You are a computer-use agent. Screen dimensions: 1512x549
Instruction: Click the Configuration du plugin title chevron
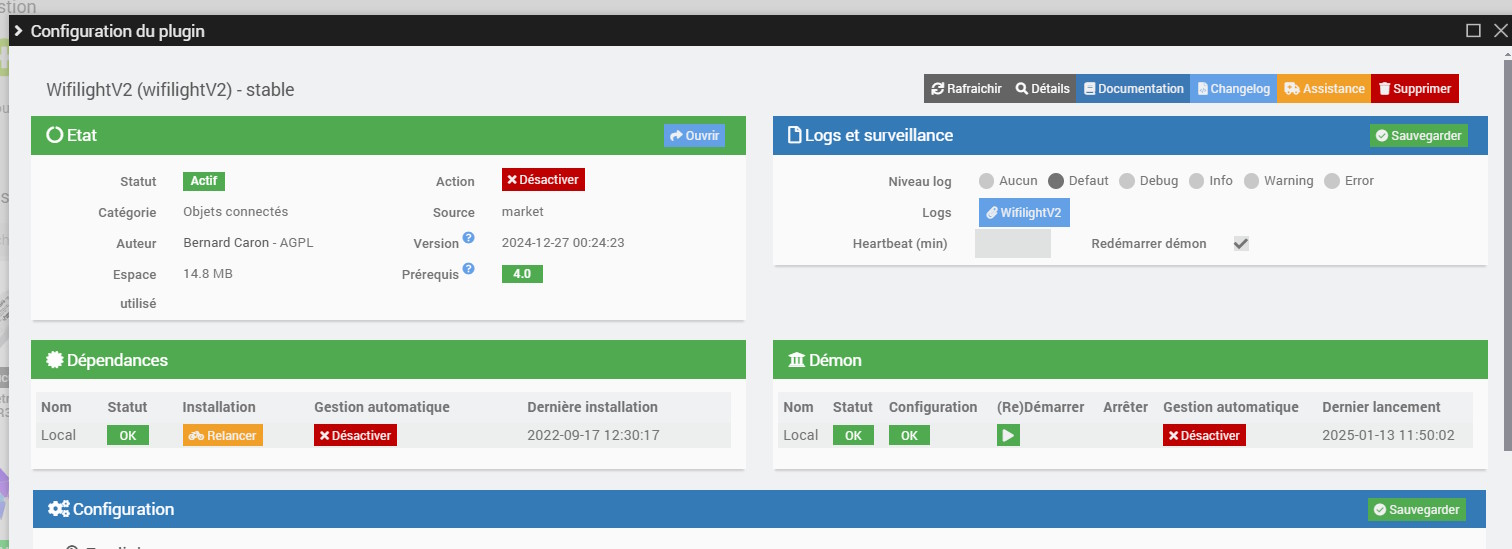pyautogui.click(x=18, y=31)
